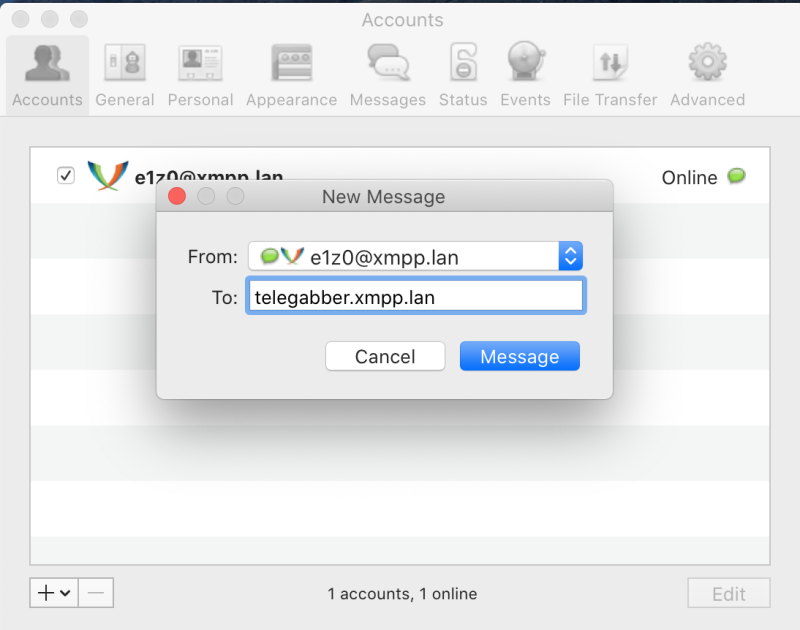Click the Online status text
This screenshot has height=630, width=800.
[689, 178]
